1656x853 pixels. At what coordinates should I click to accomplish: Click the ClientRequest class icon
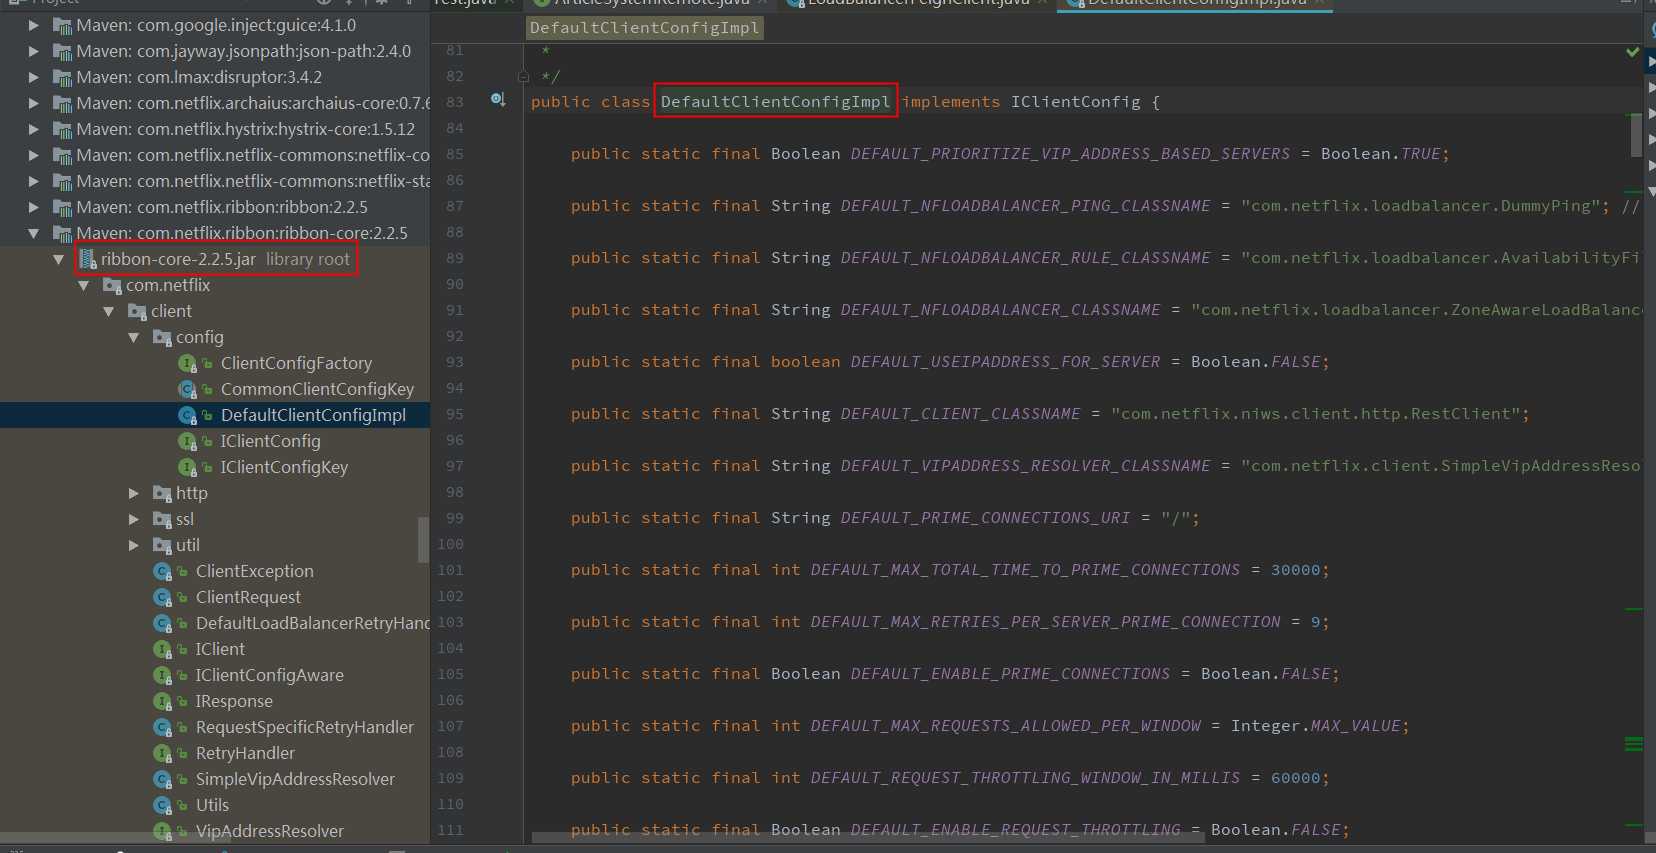click(162, 597)
